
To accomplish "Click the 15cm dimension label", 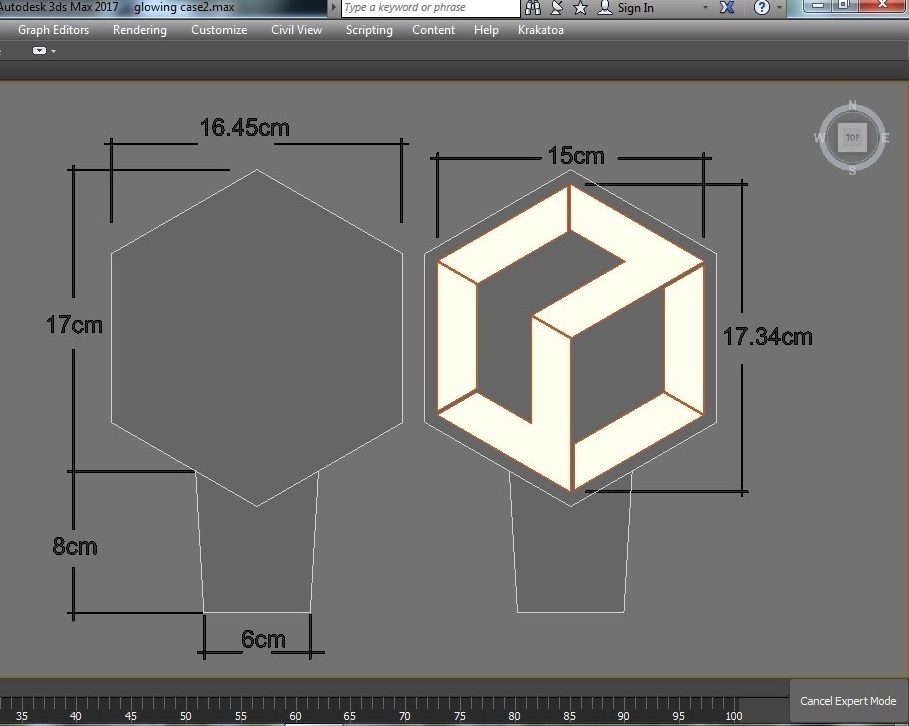I will click(x=576, y=155).
